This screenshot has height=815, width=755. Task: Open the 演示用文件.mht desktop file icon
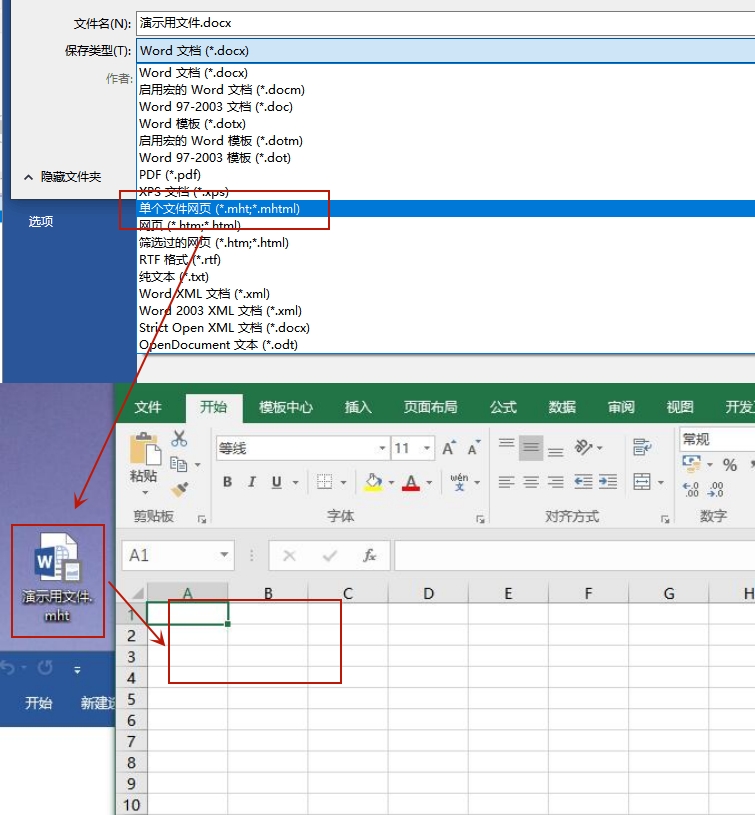(x=57, y=580)
